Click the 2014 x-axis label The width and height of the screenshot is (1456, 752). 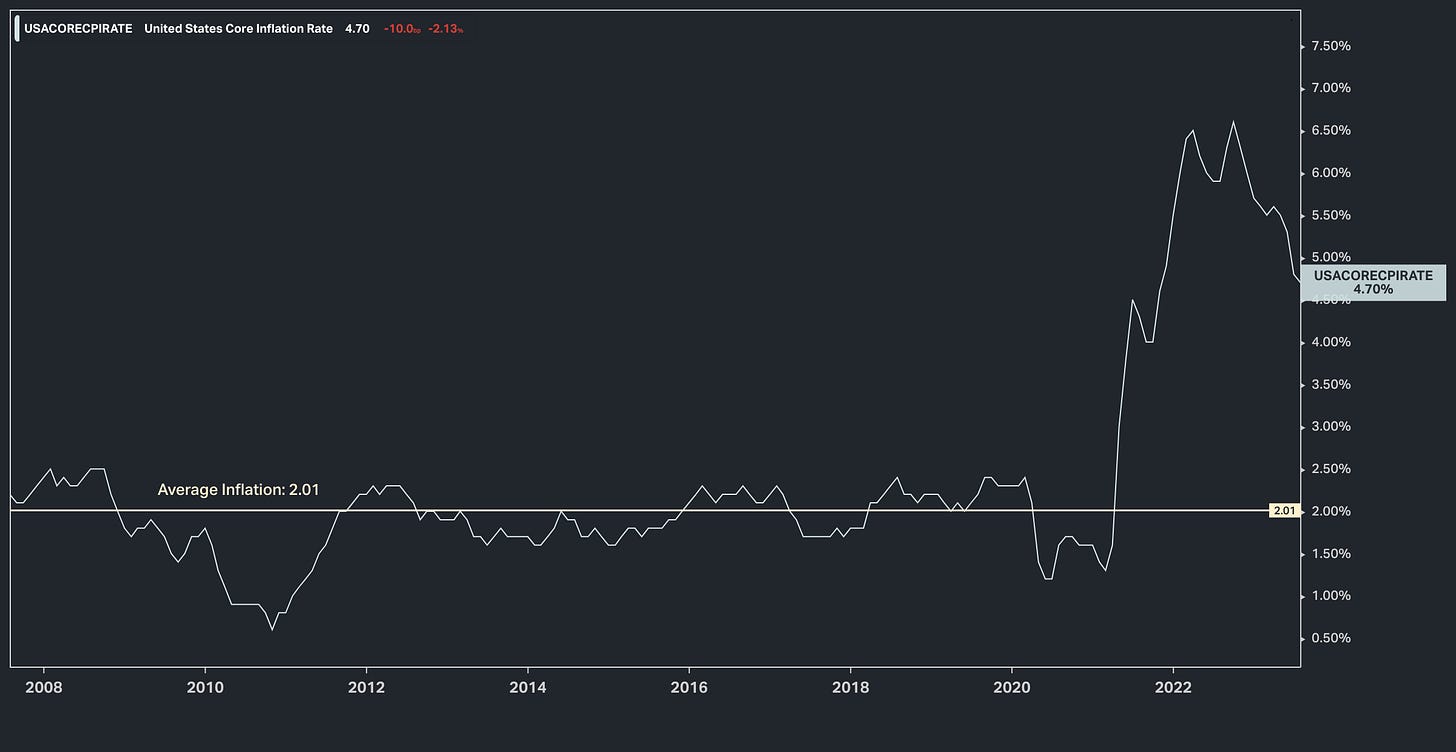pyautogui.click(x=527, y=689)
